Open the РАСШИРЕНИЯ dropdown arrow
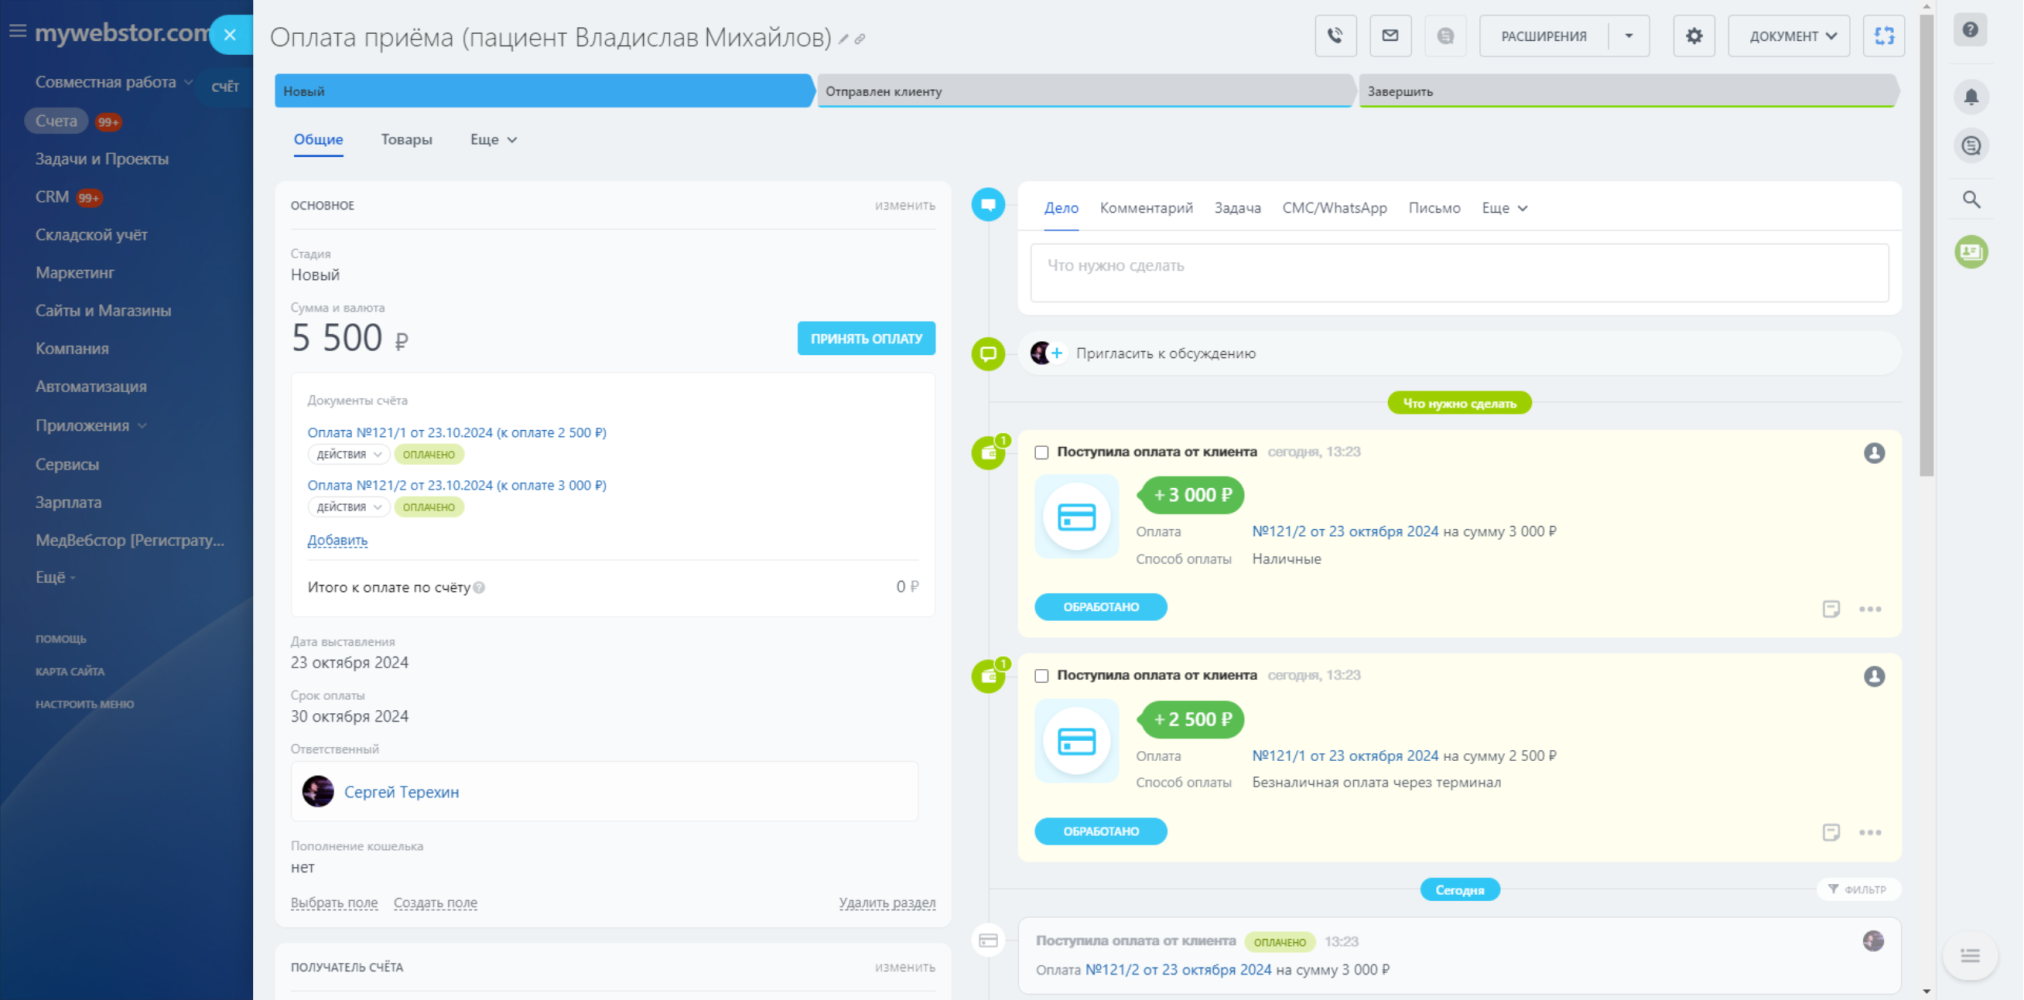 (x=1629, y=36)
